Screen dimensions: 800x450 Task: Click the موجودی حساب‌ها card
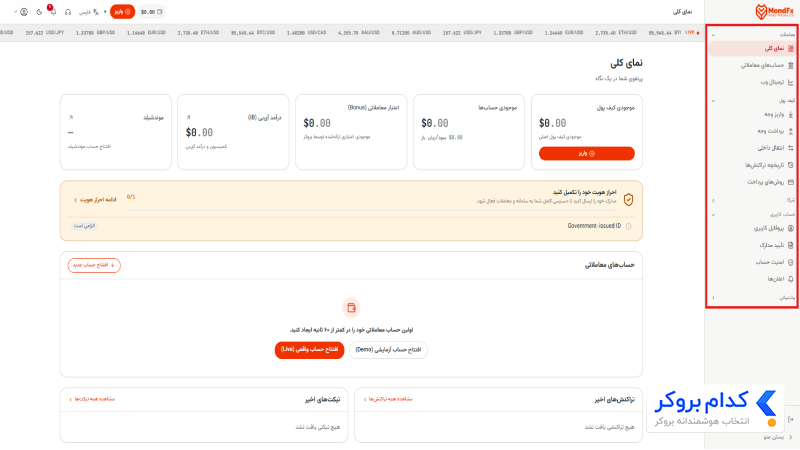tap(469, 132)
